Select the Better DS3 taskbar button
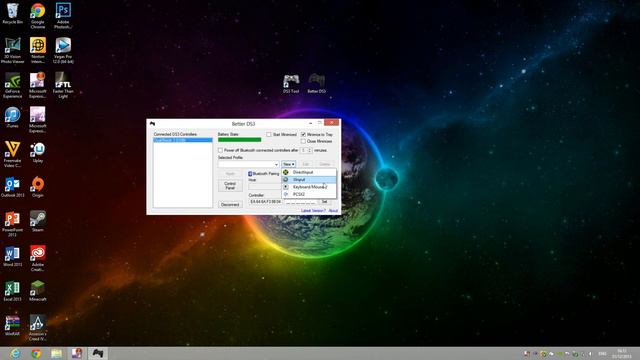640x360 pixels. 98,353
